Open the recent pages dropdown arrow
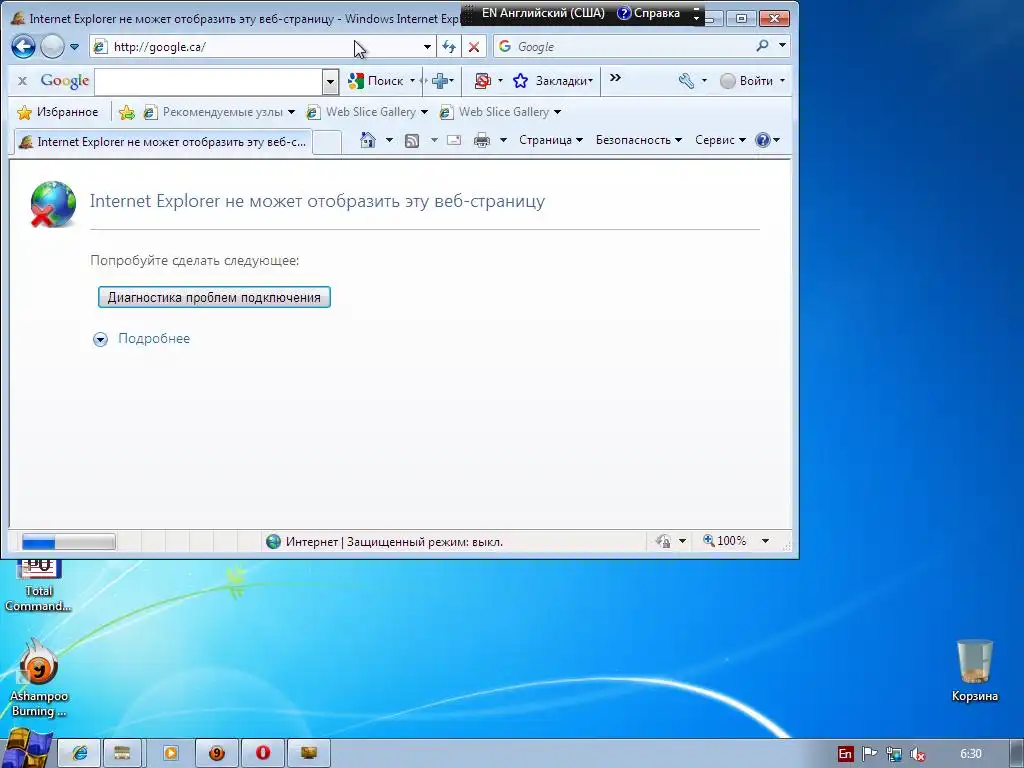Image resolution: width=1024 pixels, height=768 pixels. pyautogui.click(x=74, y=47)
